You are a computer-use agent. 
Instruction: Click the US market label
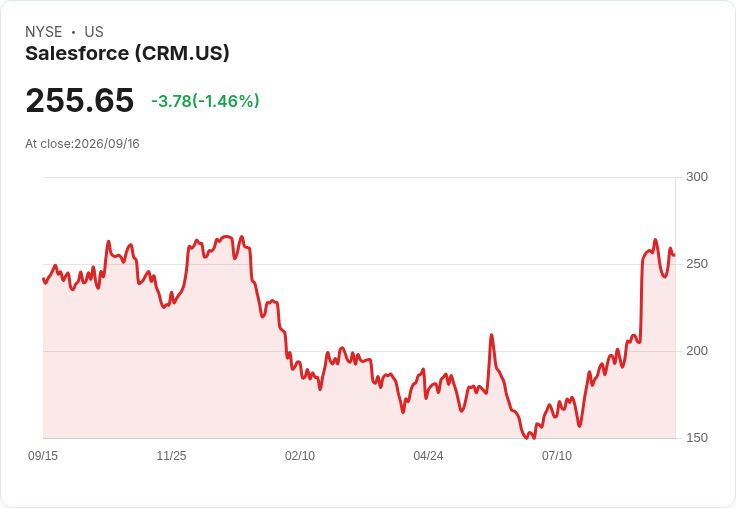tap(94, 32)
